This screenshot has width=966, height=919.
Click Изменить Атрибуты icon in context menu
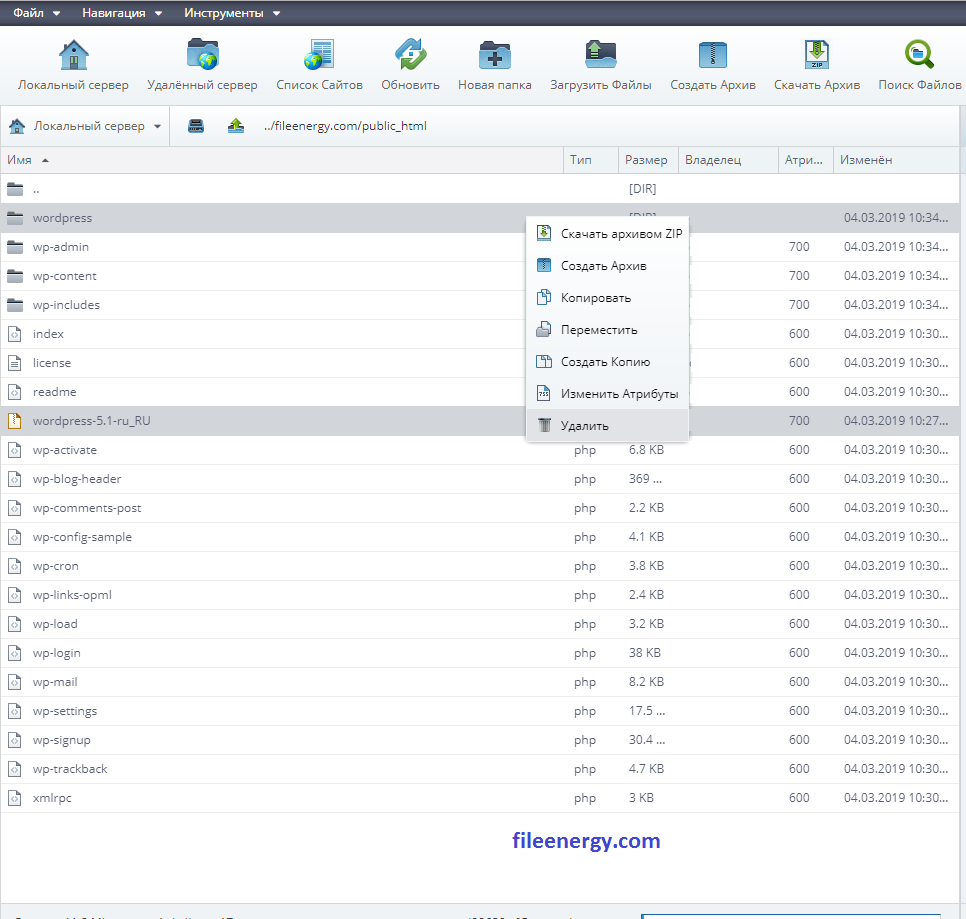pyautogui.click(x=544, y=393)
